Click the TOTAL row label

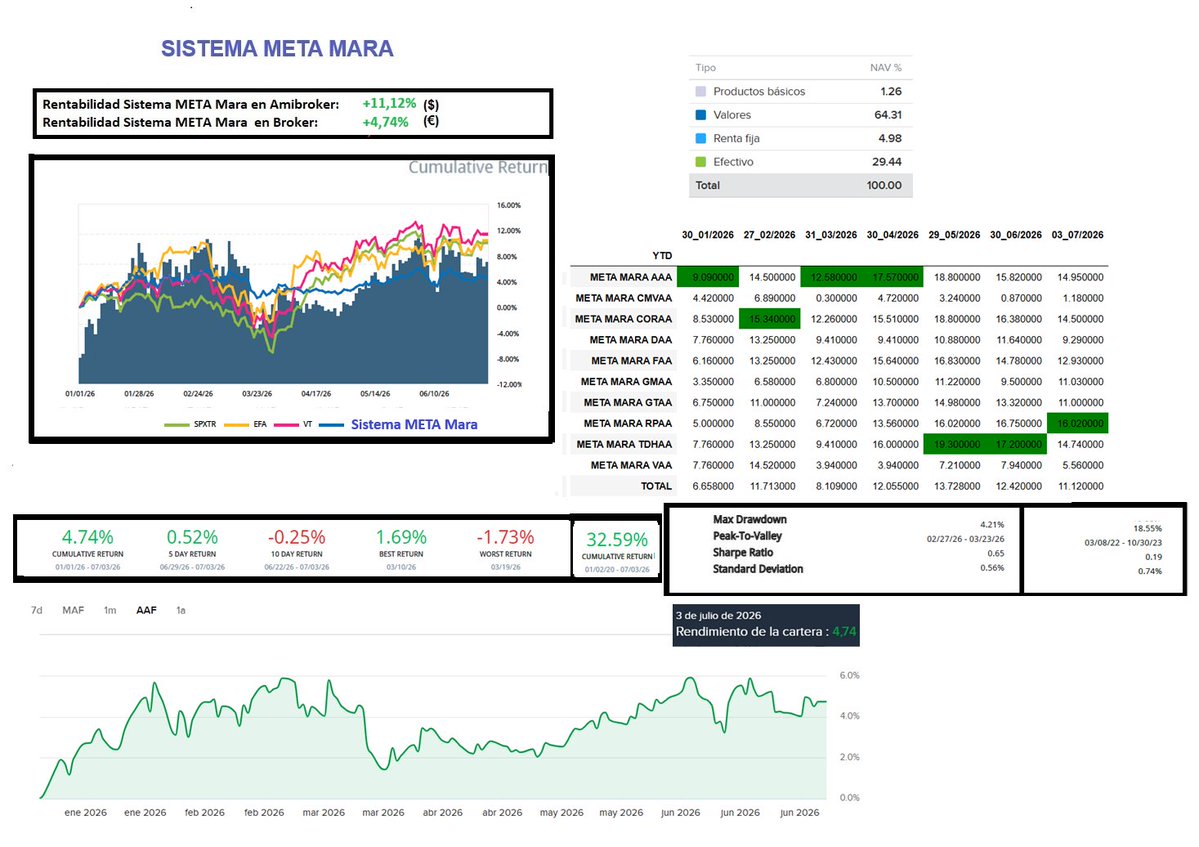[x=656, y=485]
